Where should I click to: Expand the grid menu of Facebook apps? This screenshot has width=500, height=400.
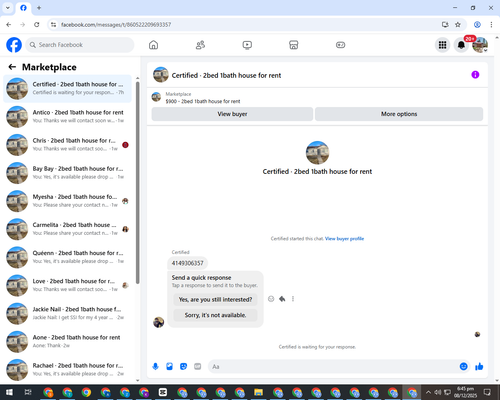coord(442,45)
